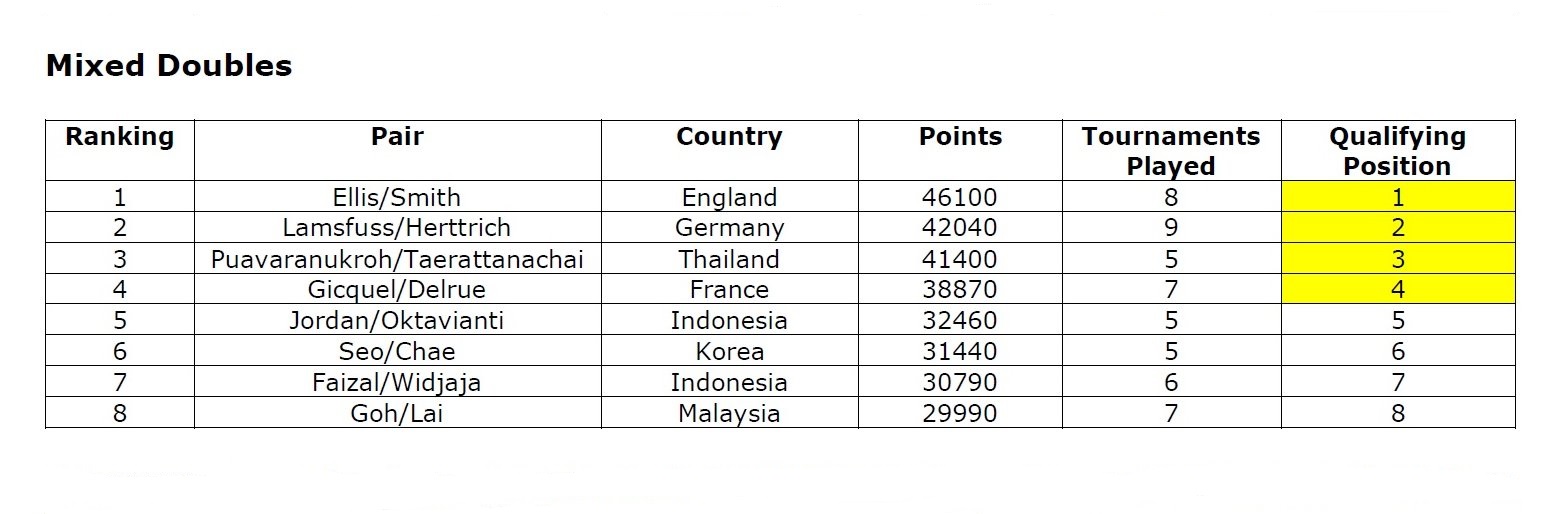Click the Points column header
This screenshot has height=514, width=1543.
point(960,137)
